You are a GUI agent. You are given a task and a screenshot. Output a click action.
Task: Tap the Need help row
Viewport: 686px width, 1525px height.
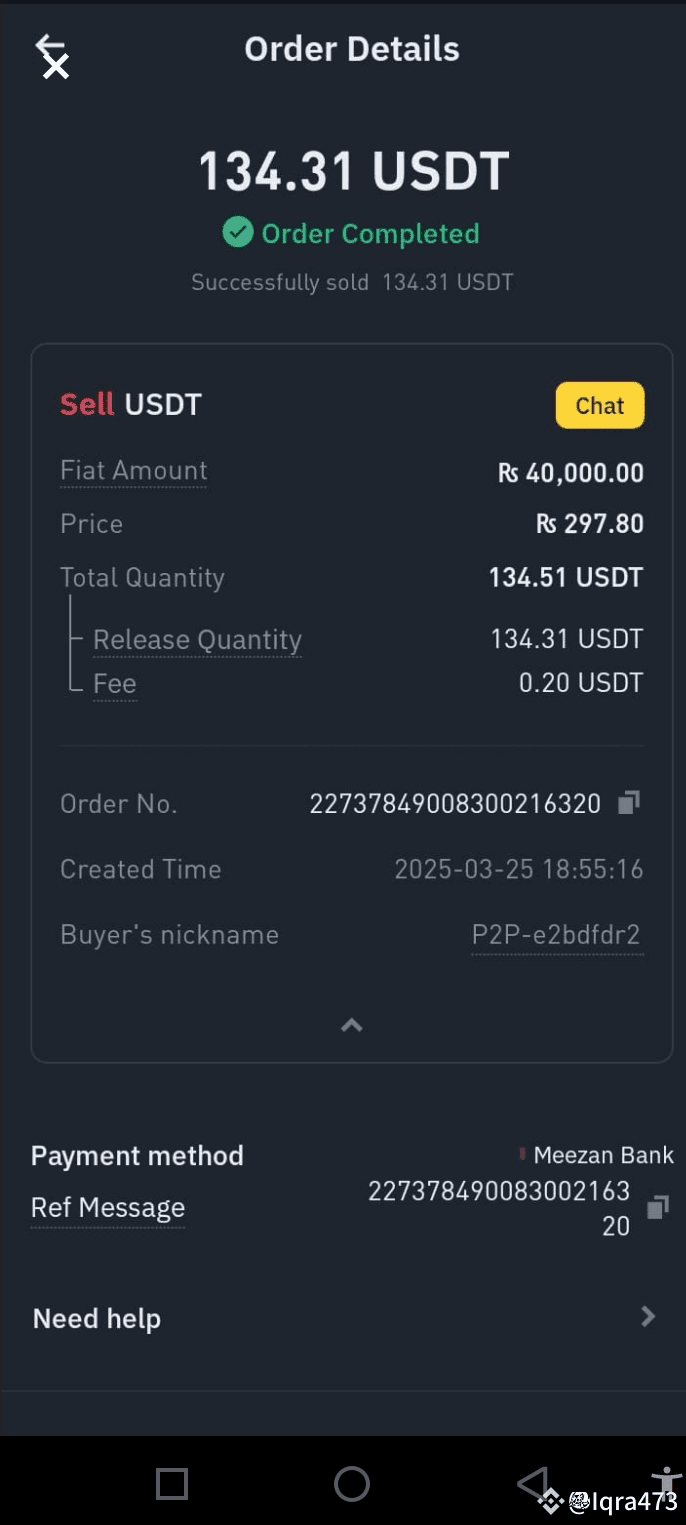click(x=344, y=1318)
